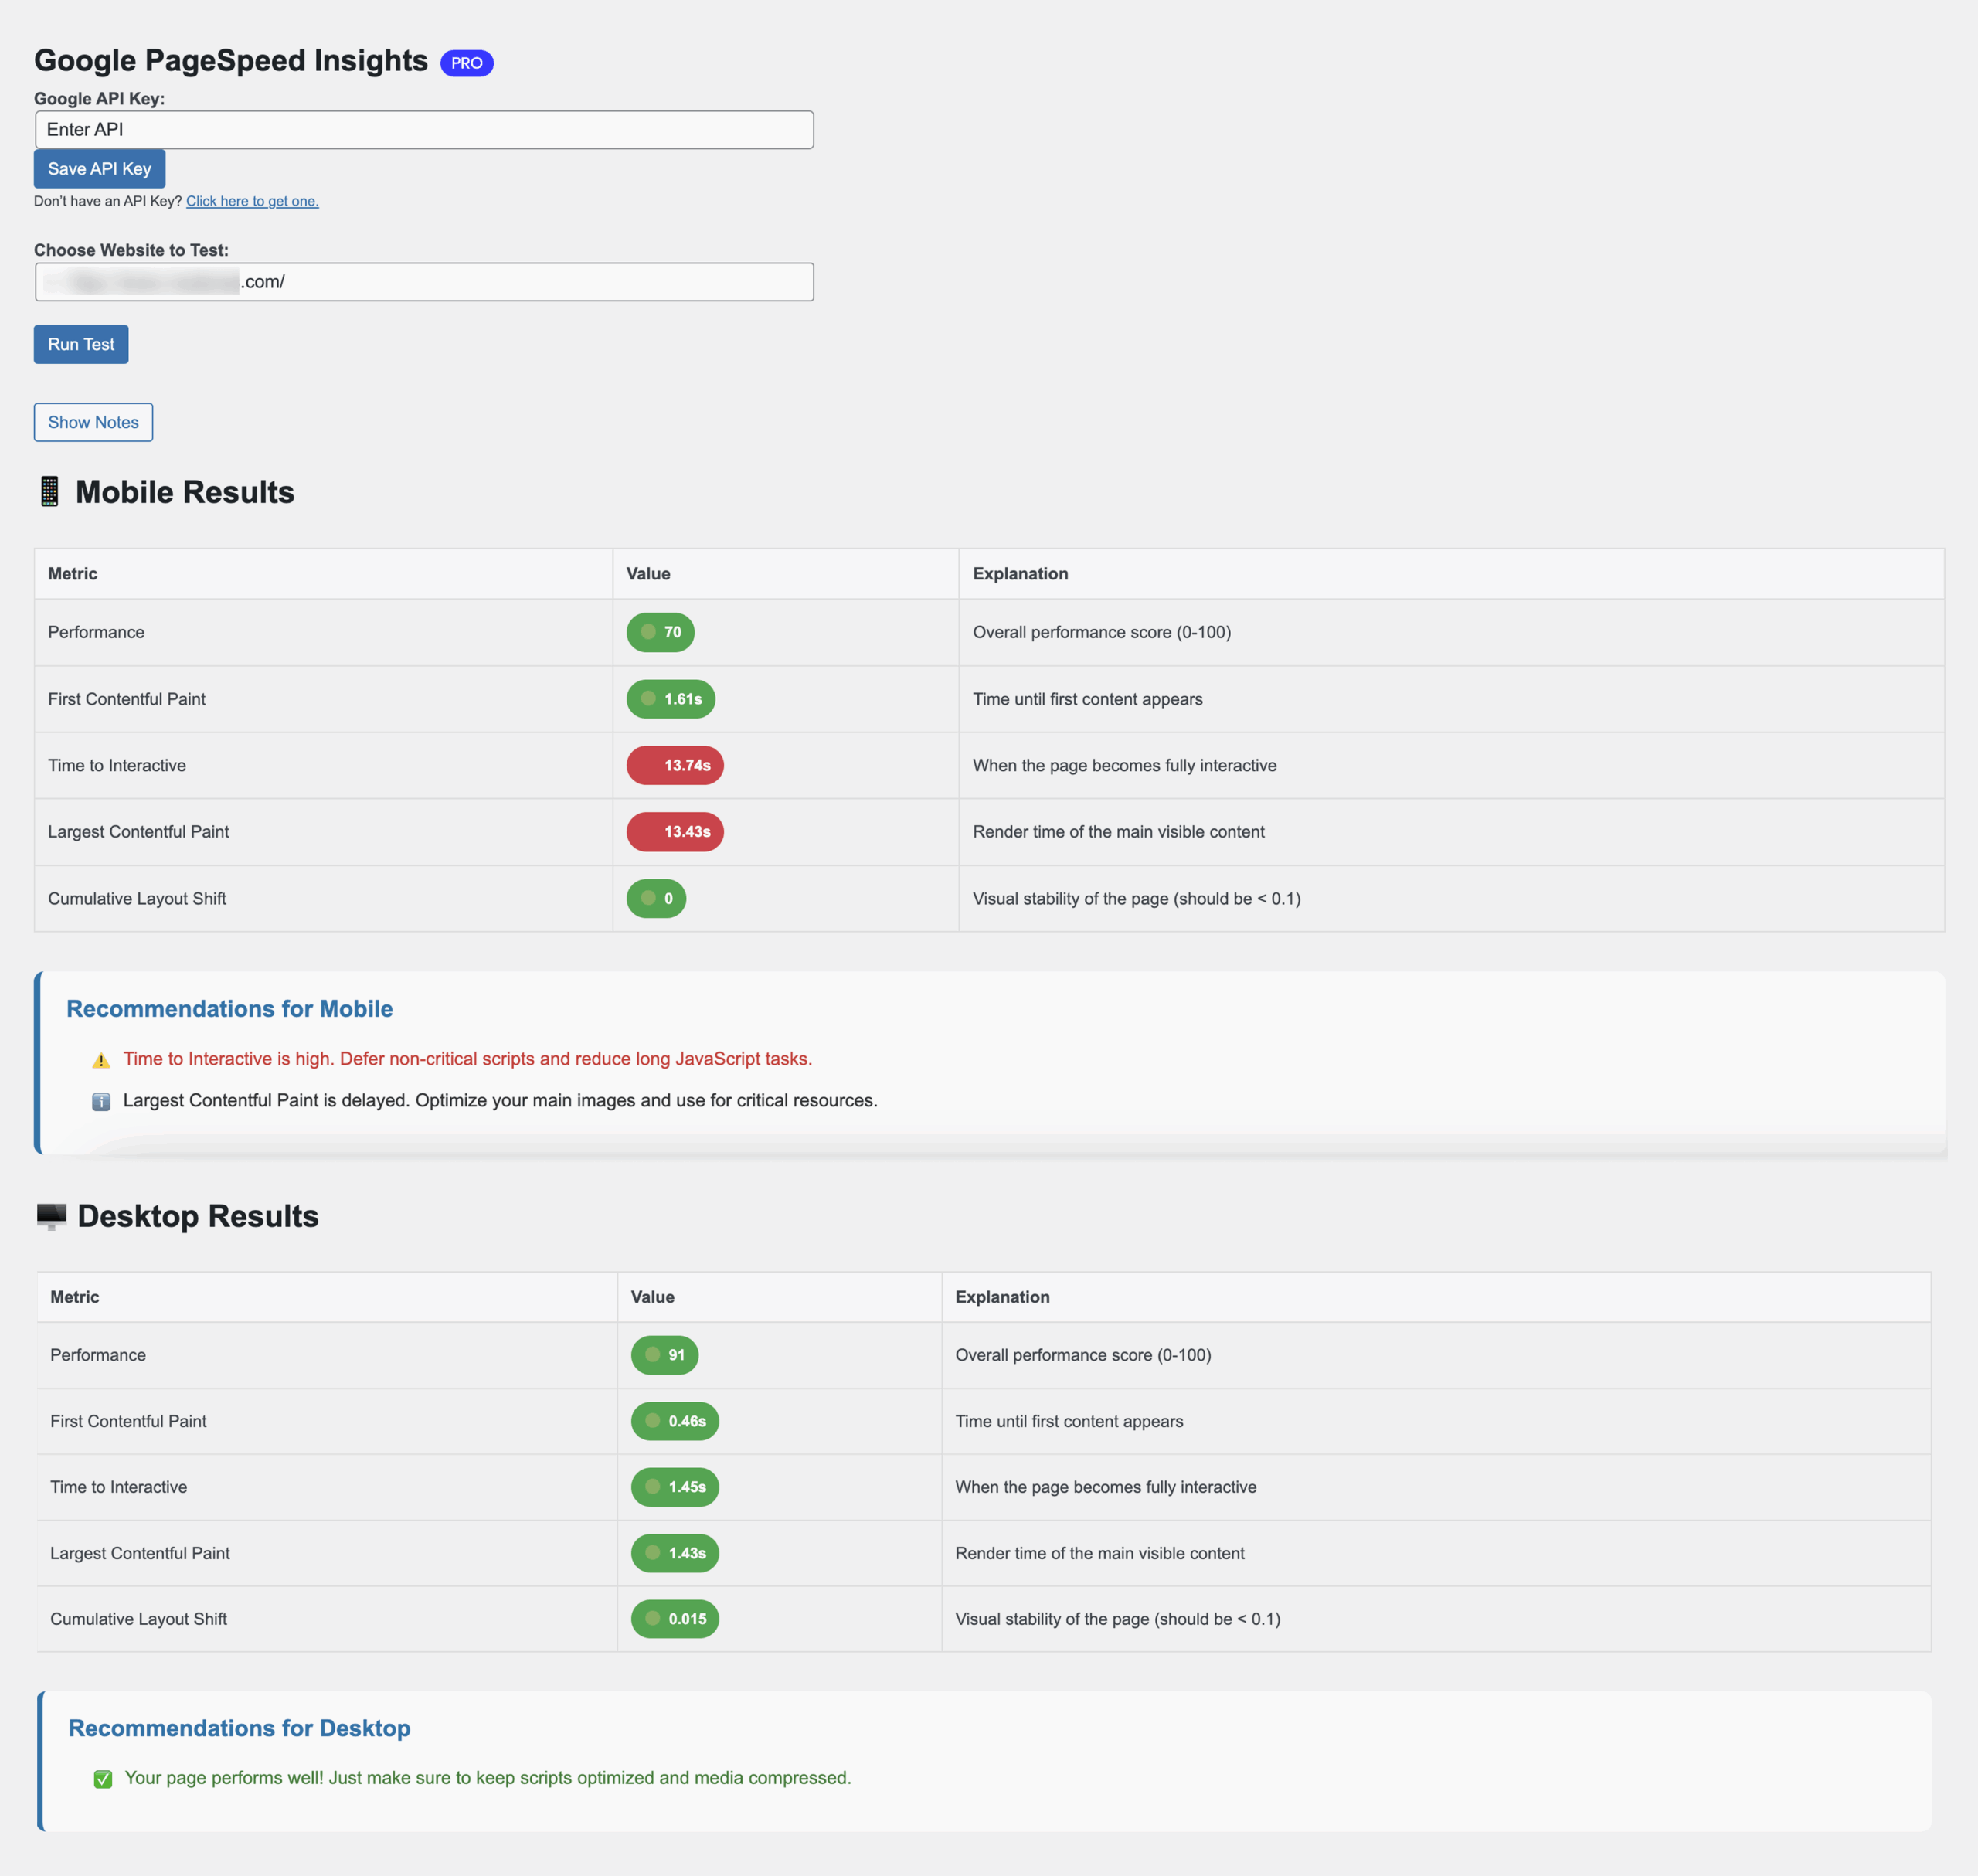This screenshot has width=1978, height=1876.
Task: Click the desktop 1.45s Time to Interactive badge
Action: 675,1487
